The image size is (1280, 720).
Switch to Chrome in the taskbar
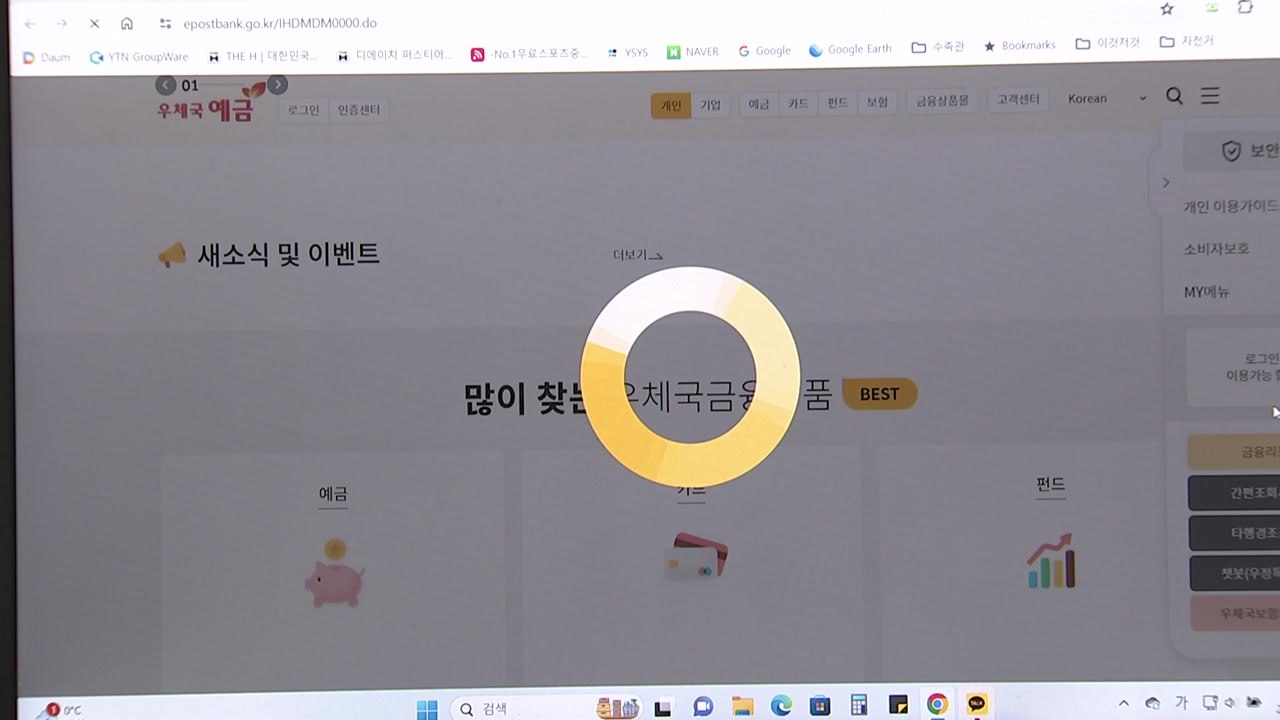(937, 704)
